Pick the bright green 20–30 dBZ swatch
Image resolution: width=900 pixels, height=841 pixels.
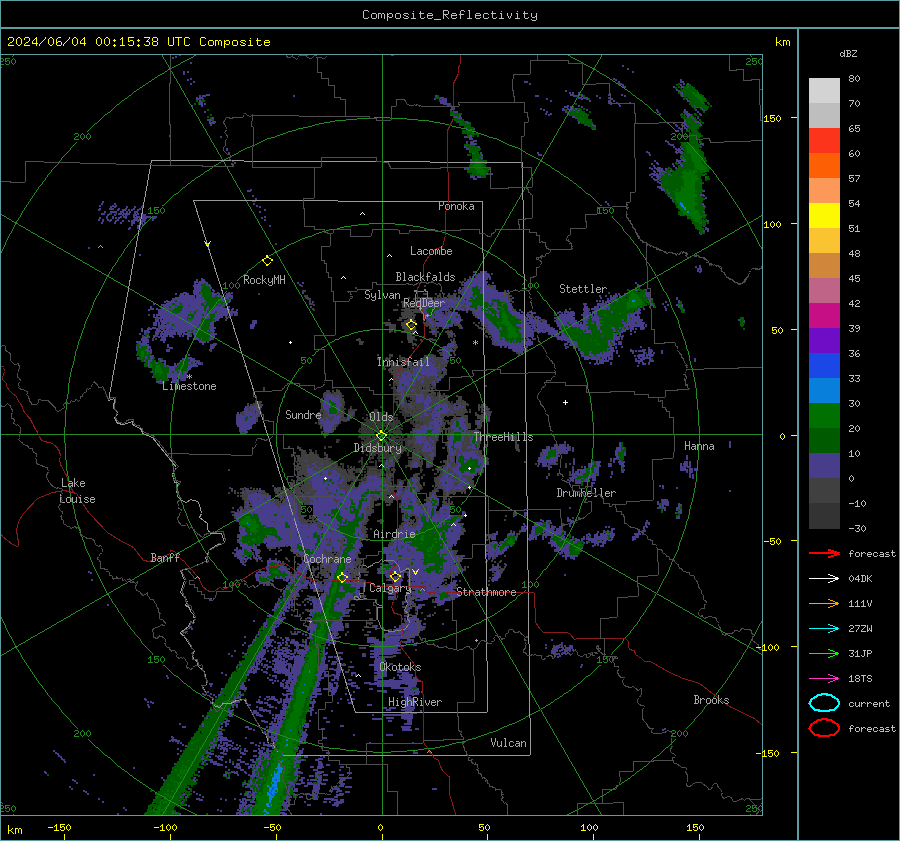click(x=824, y=416)
